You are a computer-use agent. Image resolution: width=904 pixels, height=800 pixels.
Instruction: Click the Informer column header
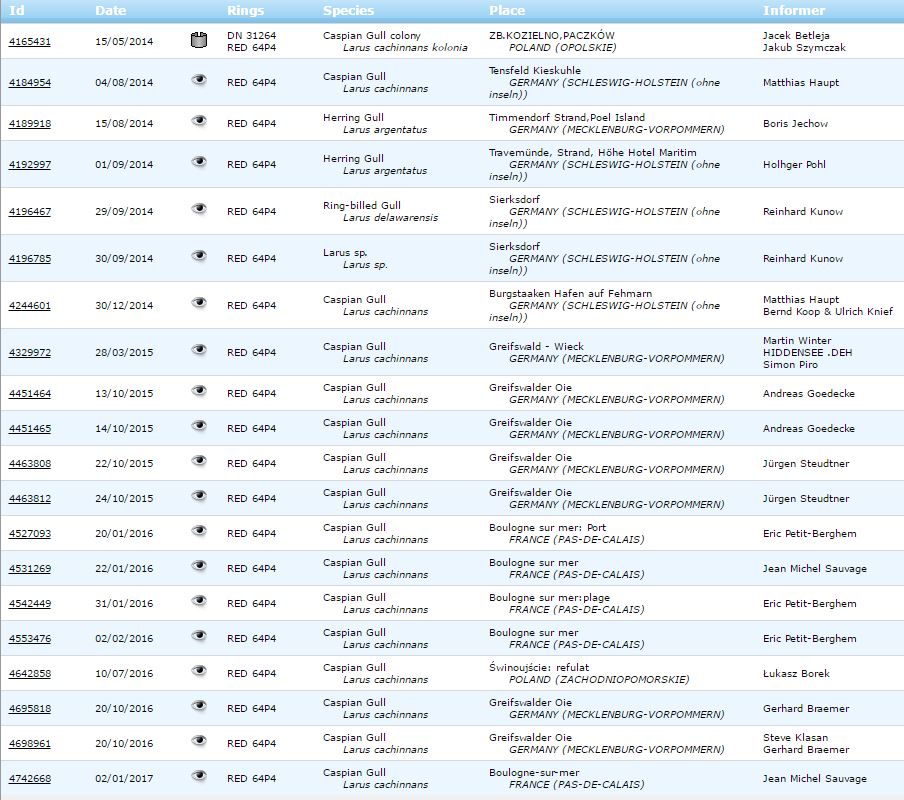click(794, 11)
